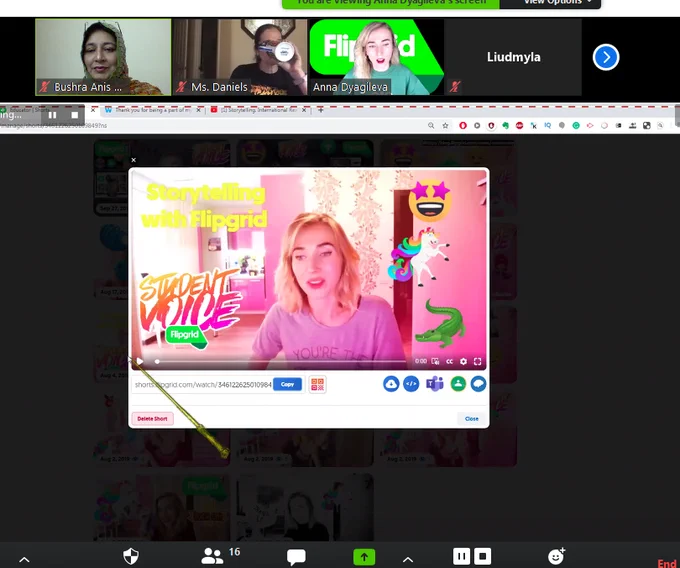Expand audio options with the caret

click(24, 559)
